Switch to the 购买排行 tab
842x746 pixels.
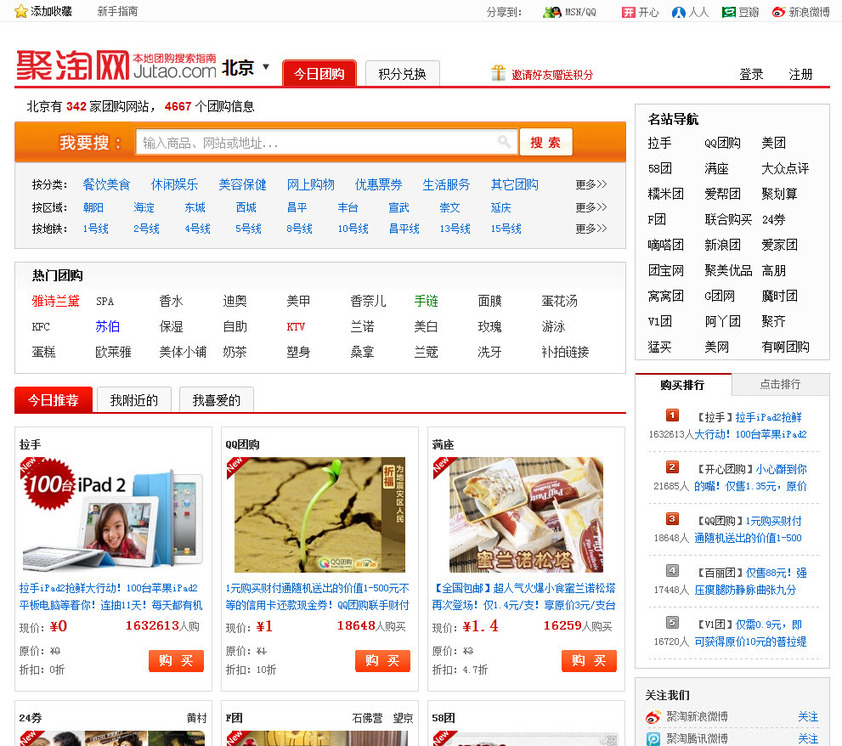[683, 385]
